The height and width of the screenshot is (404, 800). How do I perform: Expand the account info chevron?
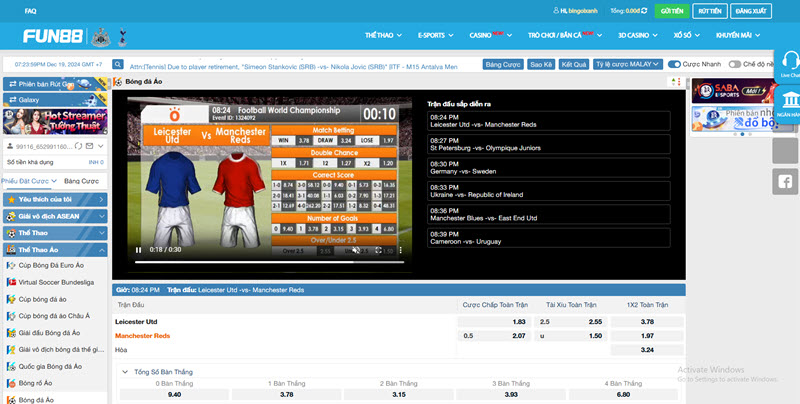[x=101, y=146]
